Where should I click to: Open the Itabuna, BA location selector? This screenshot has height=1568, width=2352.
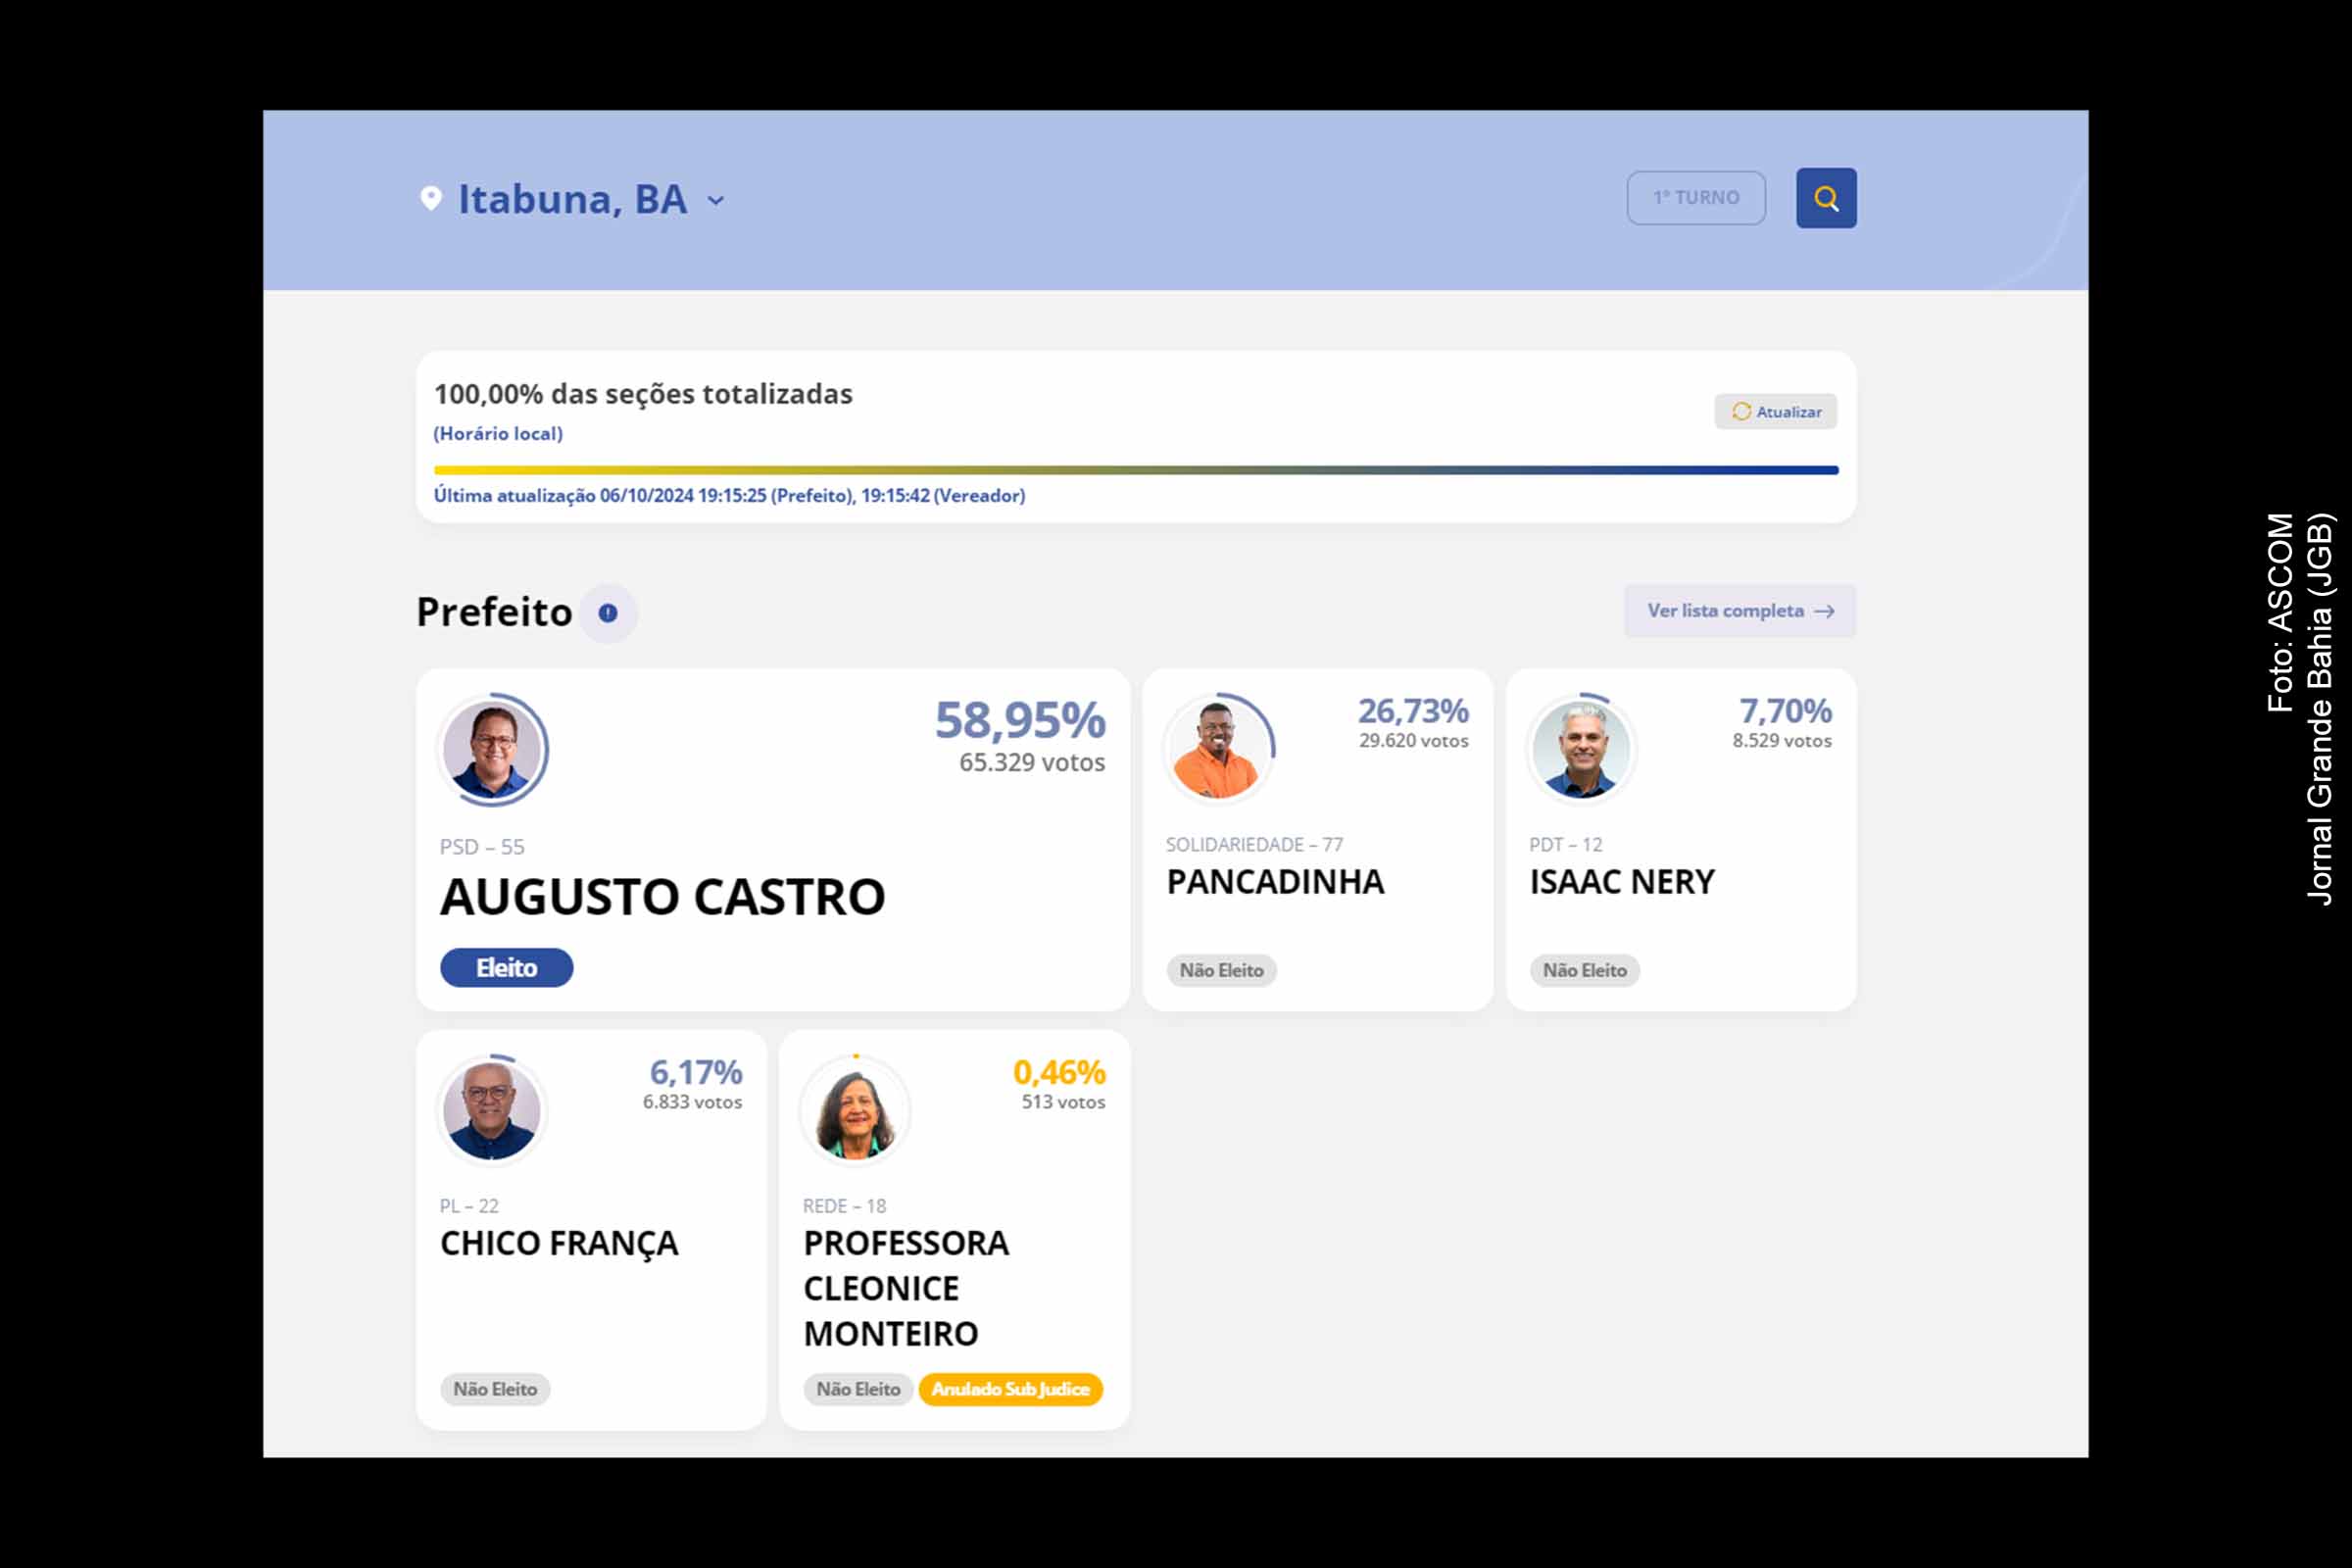click(x=572, y=199)
